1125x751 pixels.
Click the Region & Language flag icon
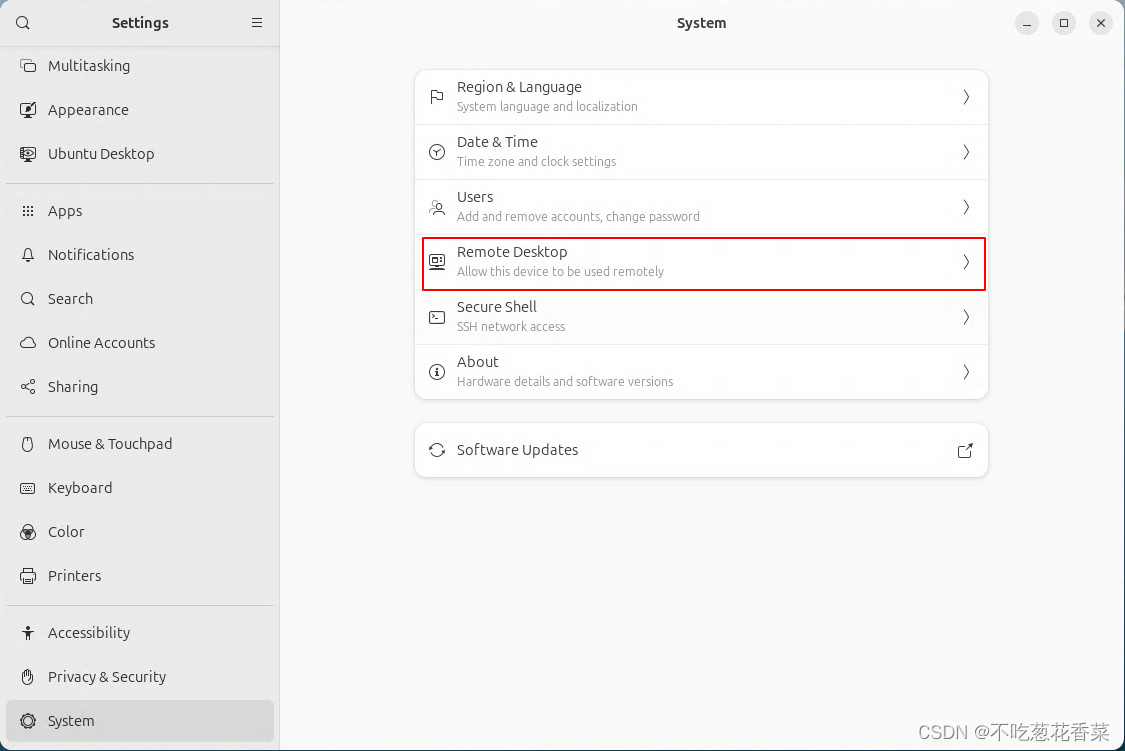click(437, 97)
